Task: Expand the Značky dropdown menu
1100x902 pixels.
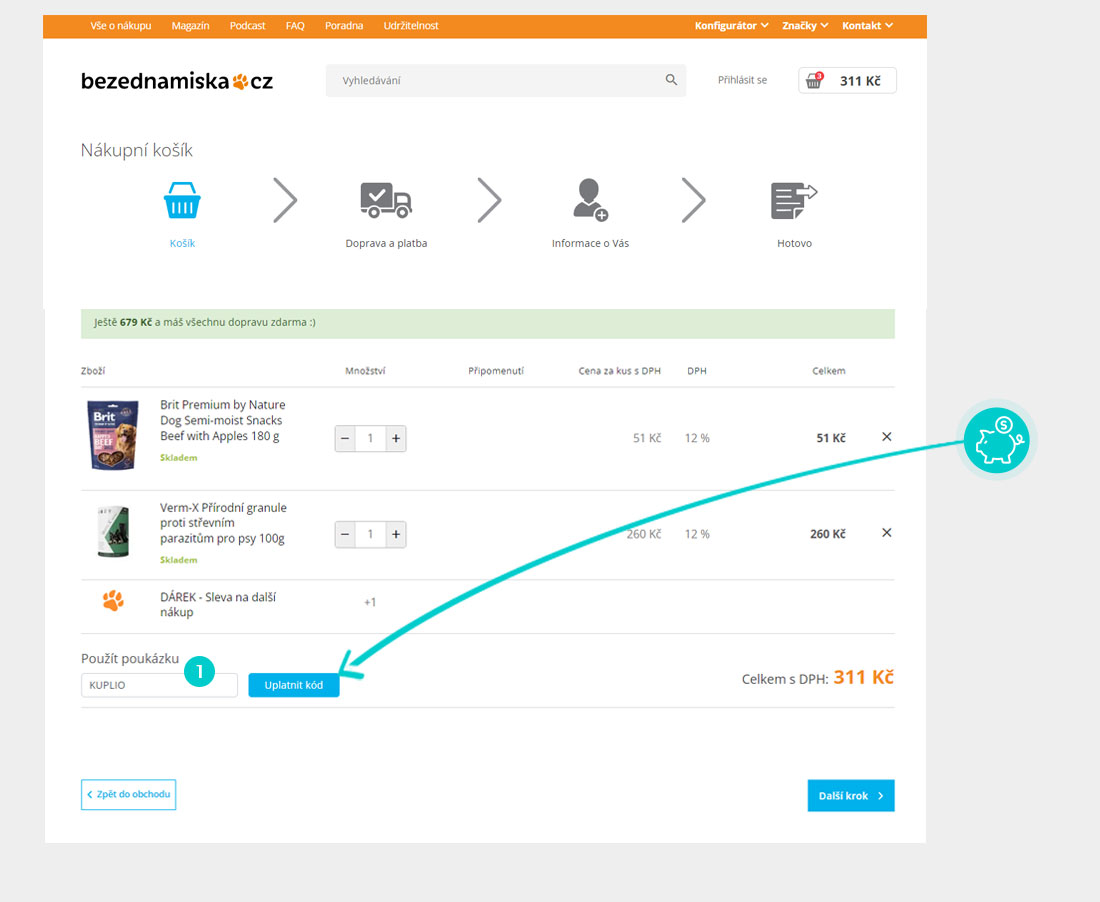Action: tap(805, 26)
